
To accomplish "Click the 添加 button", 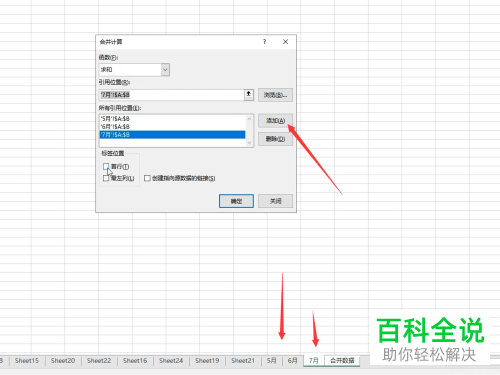I will [275, 121].
